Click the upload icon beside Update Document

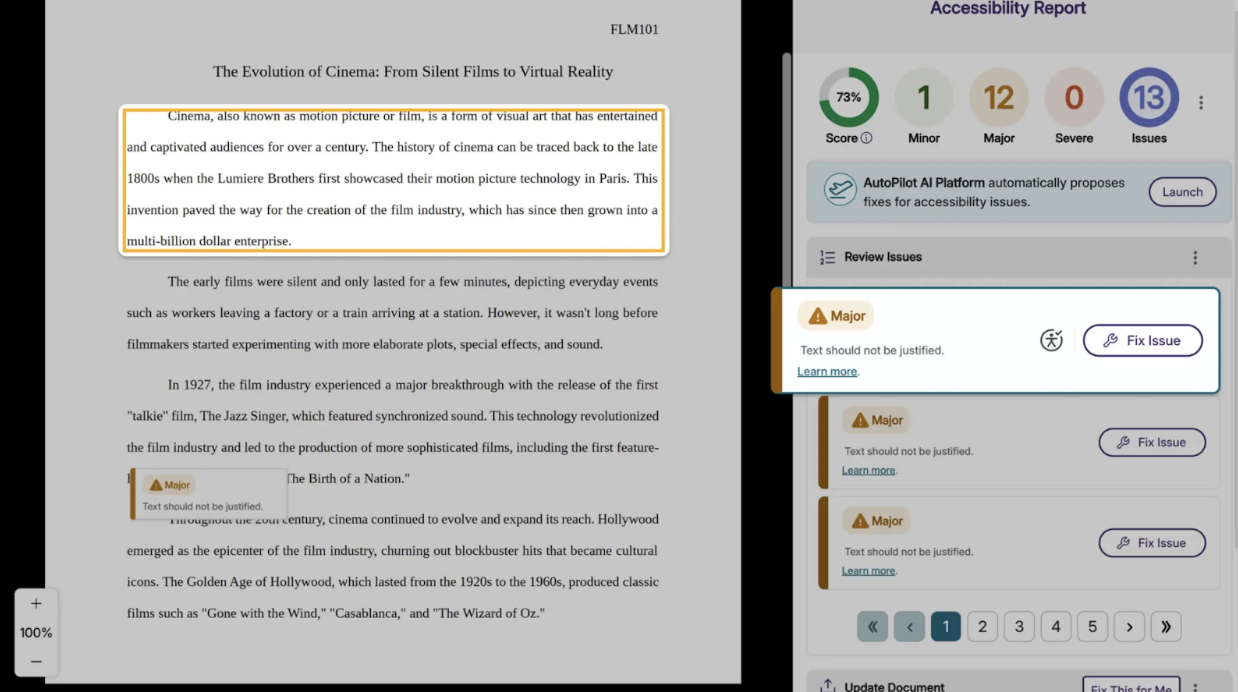[827, 685]
